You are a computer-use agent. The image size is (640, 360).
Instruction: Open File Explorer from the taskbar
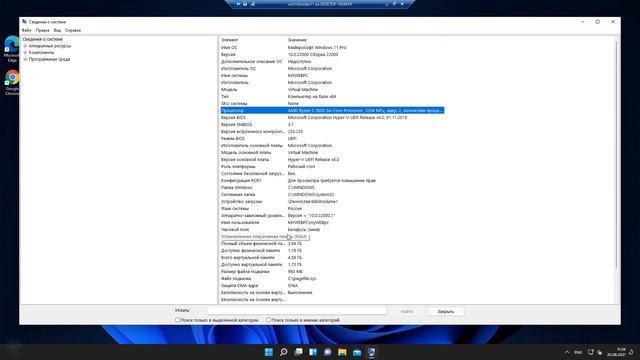pos(342,352)
